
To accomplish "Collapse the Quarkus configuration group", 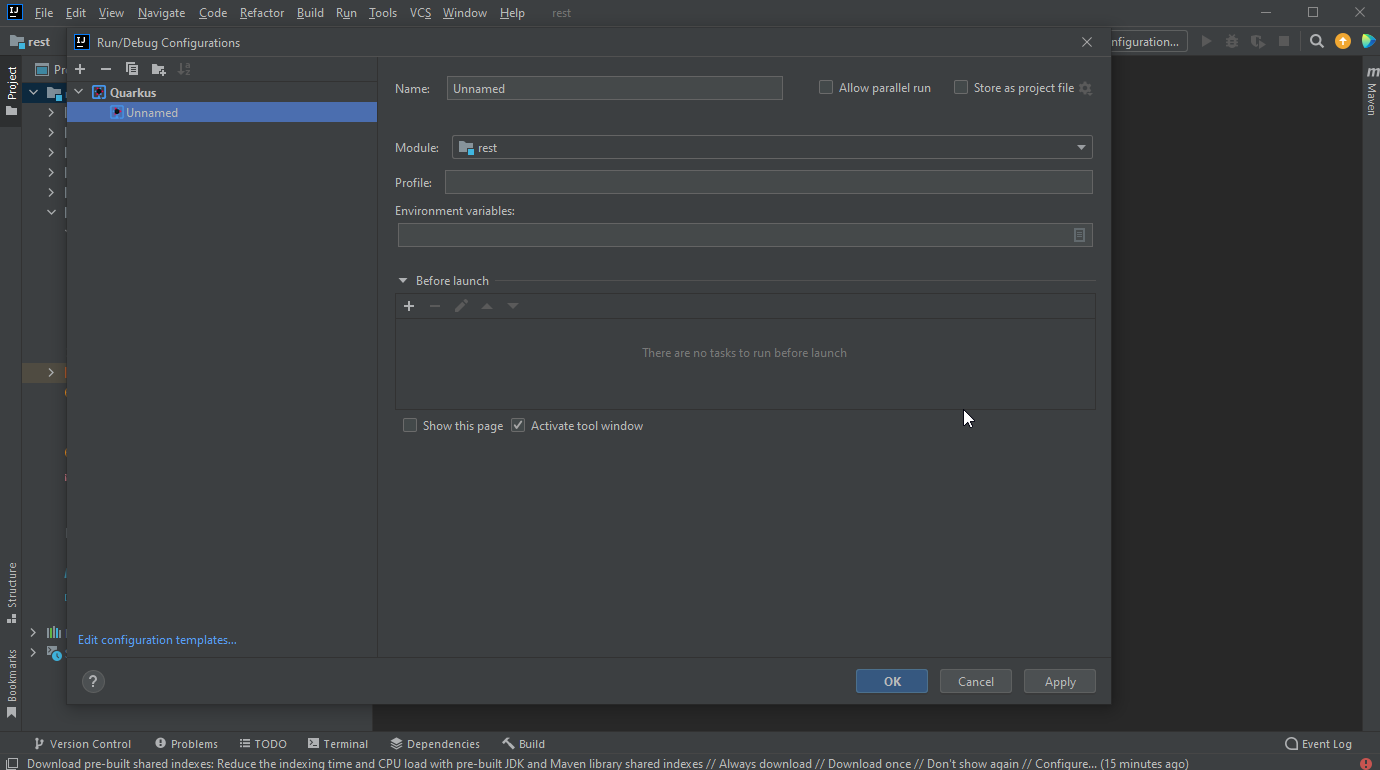I will point(78,91).
